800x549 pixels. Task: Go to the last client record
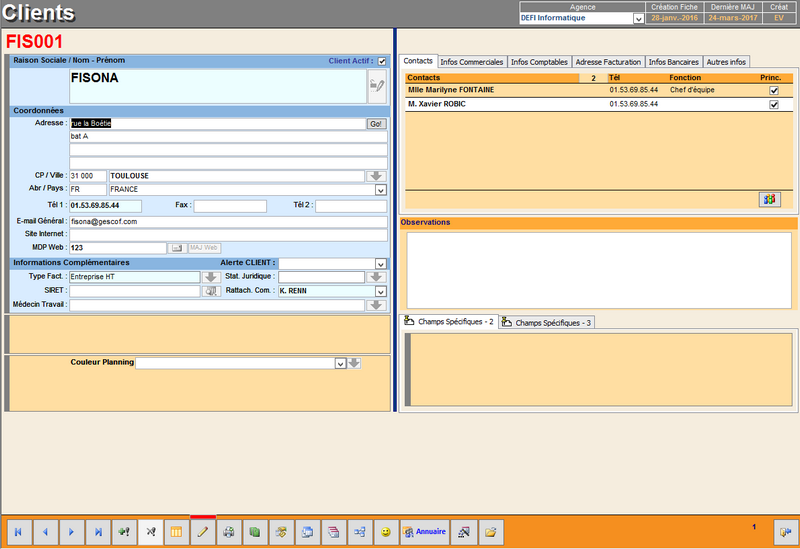point(97,532)
